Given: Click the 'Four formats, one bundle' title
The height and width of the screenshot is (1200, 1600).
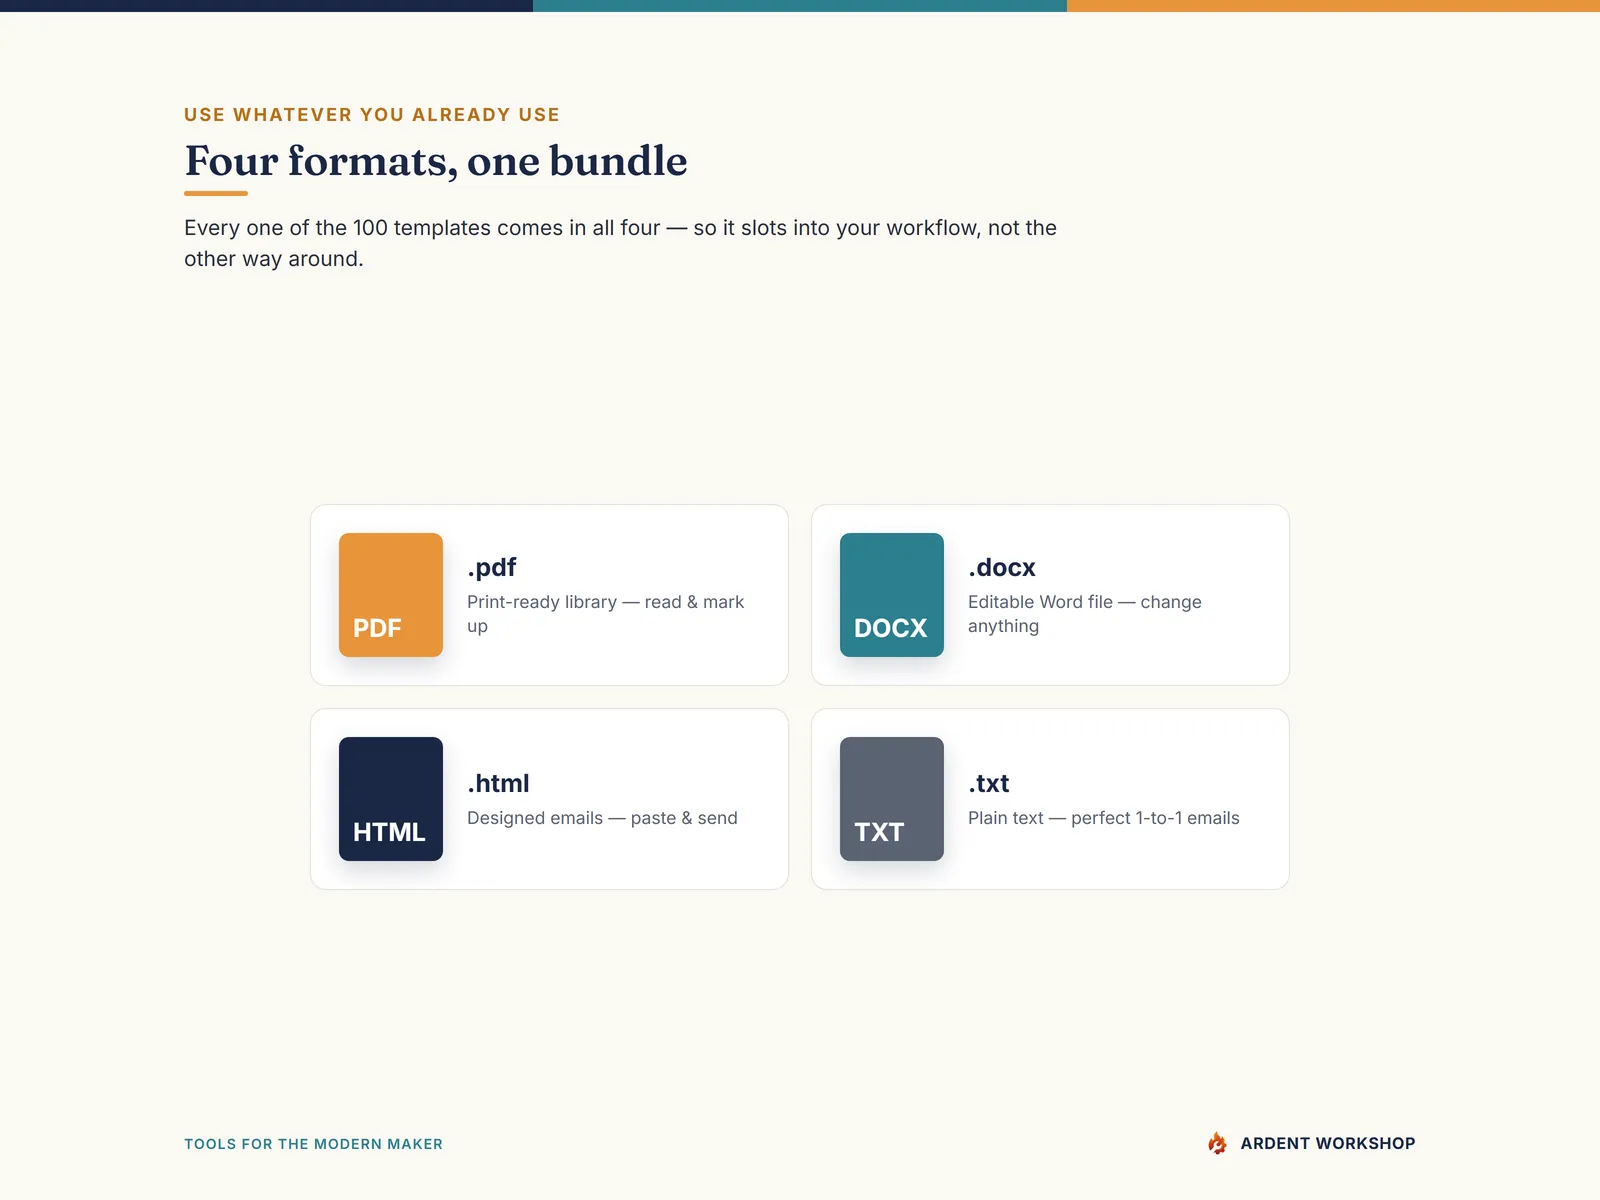Looking at the screenshot, I should [x=436, y=161].
